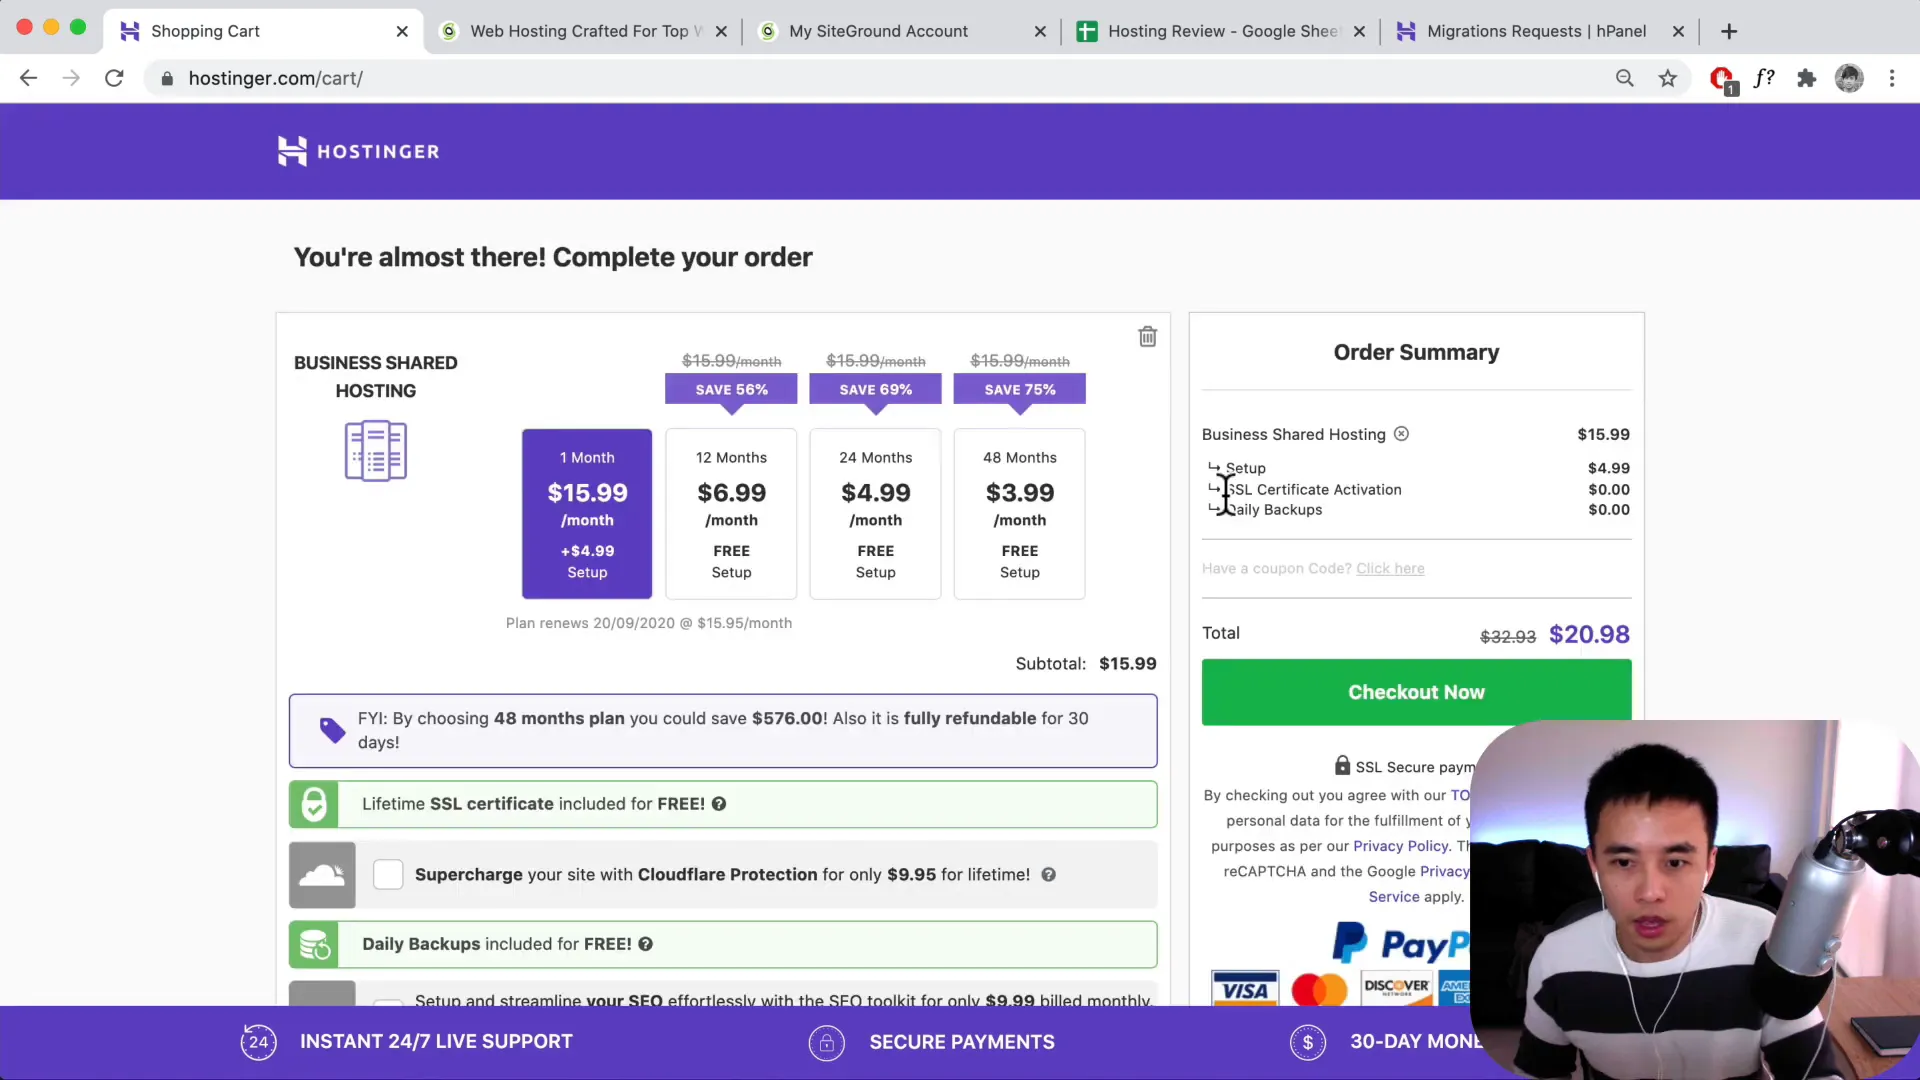Click the SAVE 69% badge
This screenshot has height=1080, width=1920.
[x=875, y=389]
